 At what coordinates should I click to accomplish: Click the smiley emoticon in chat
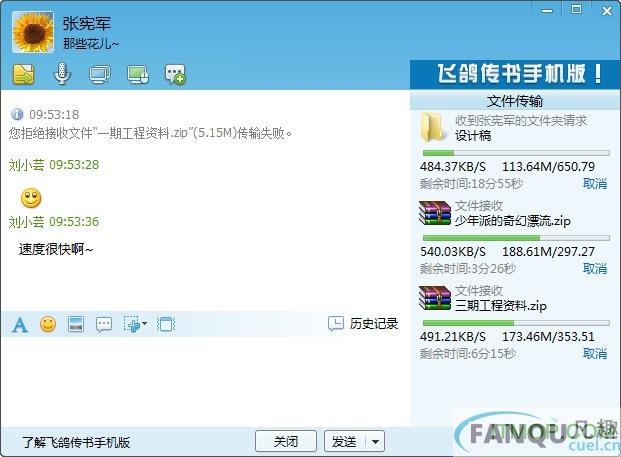(x=31, y=198)
